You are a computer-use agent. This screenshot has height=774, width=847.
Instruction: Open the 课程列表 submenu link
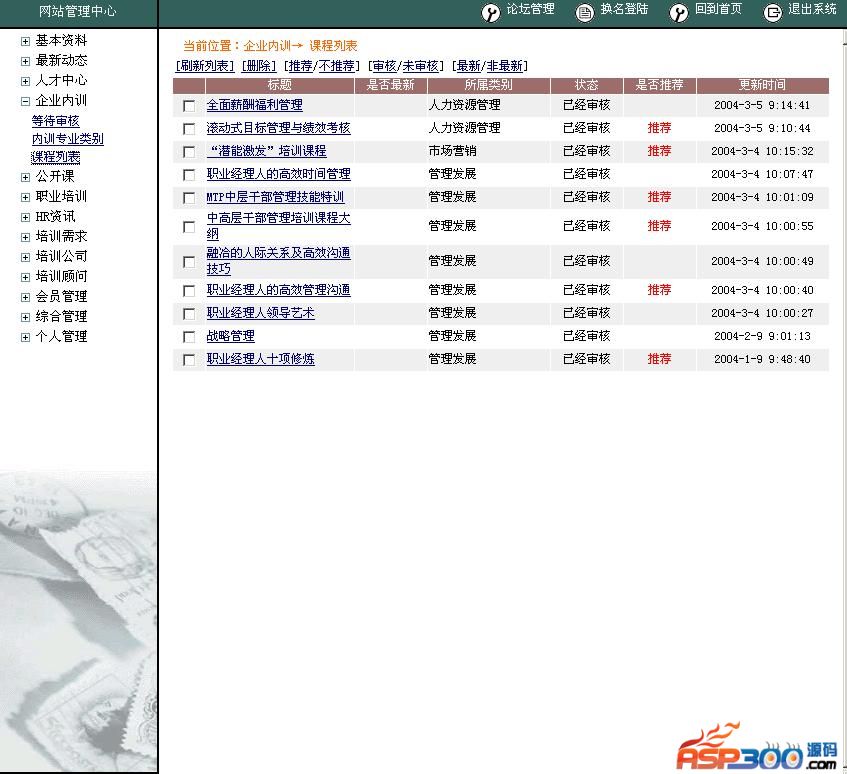[x=56, y=157]
